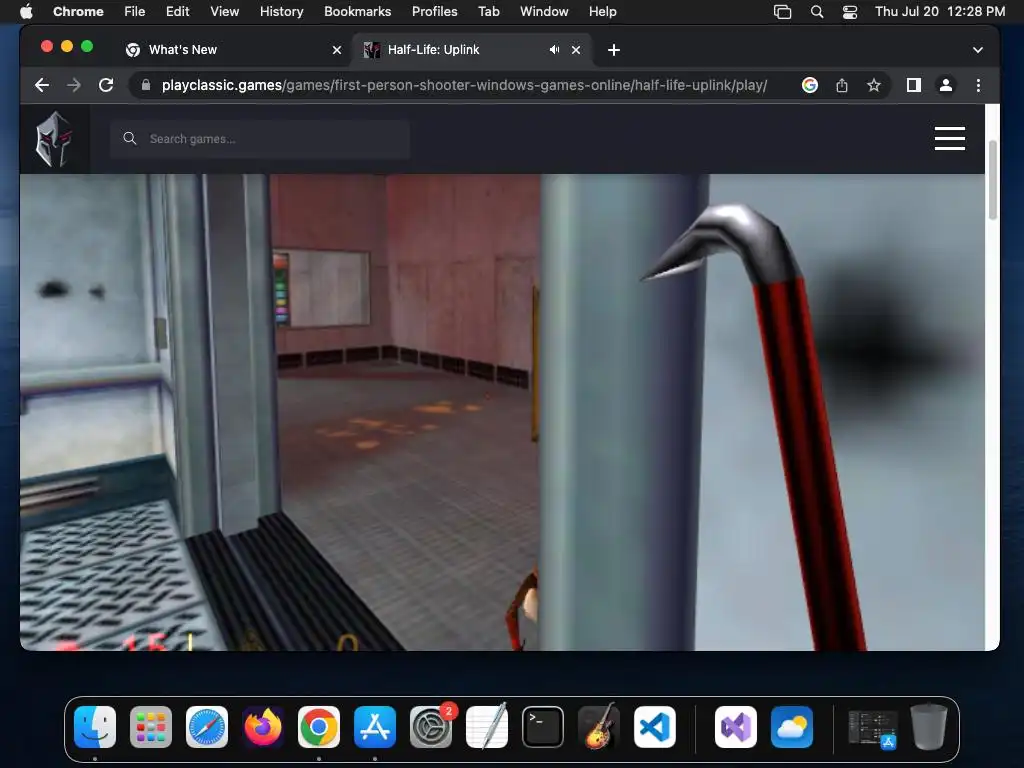This screenshot has height=768, width=1024.
Task: Open the File menu
Action: [x=135, y=11]
